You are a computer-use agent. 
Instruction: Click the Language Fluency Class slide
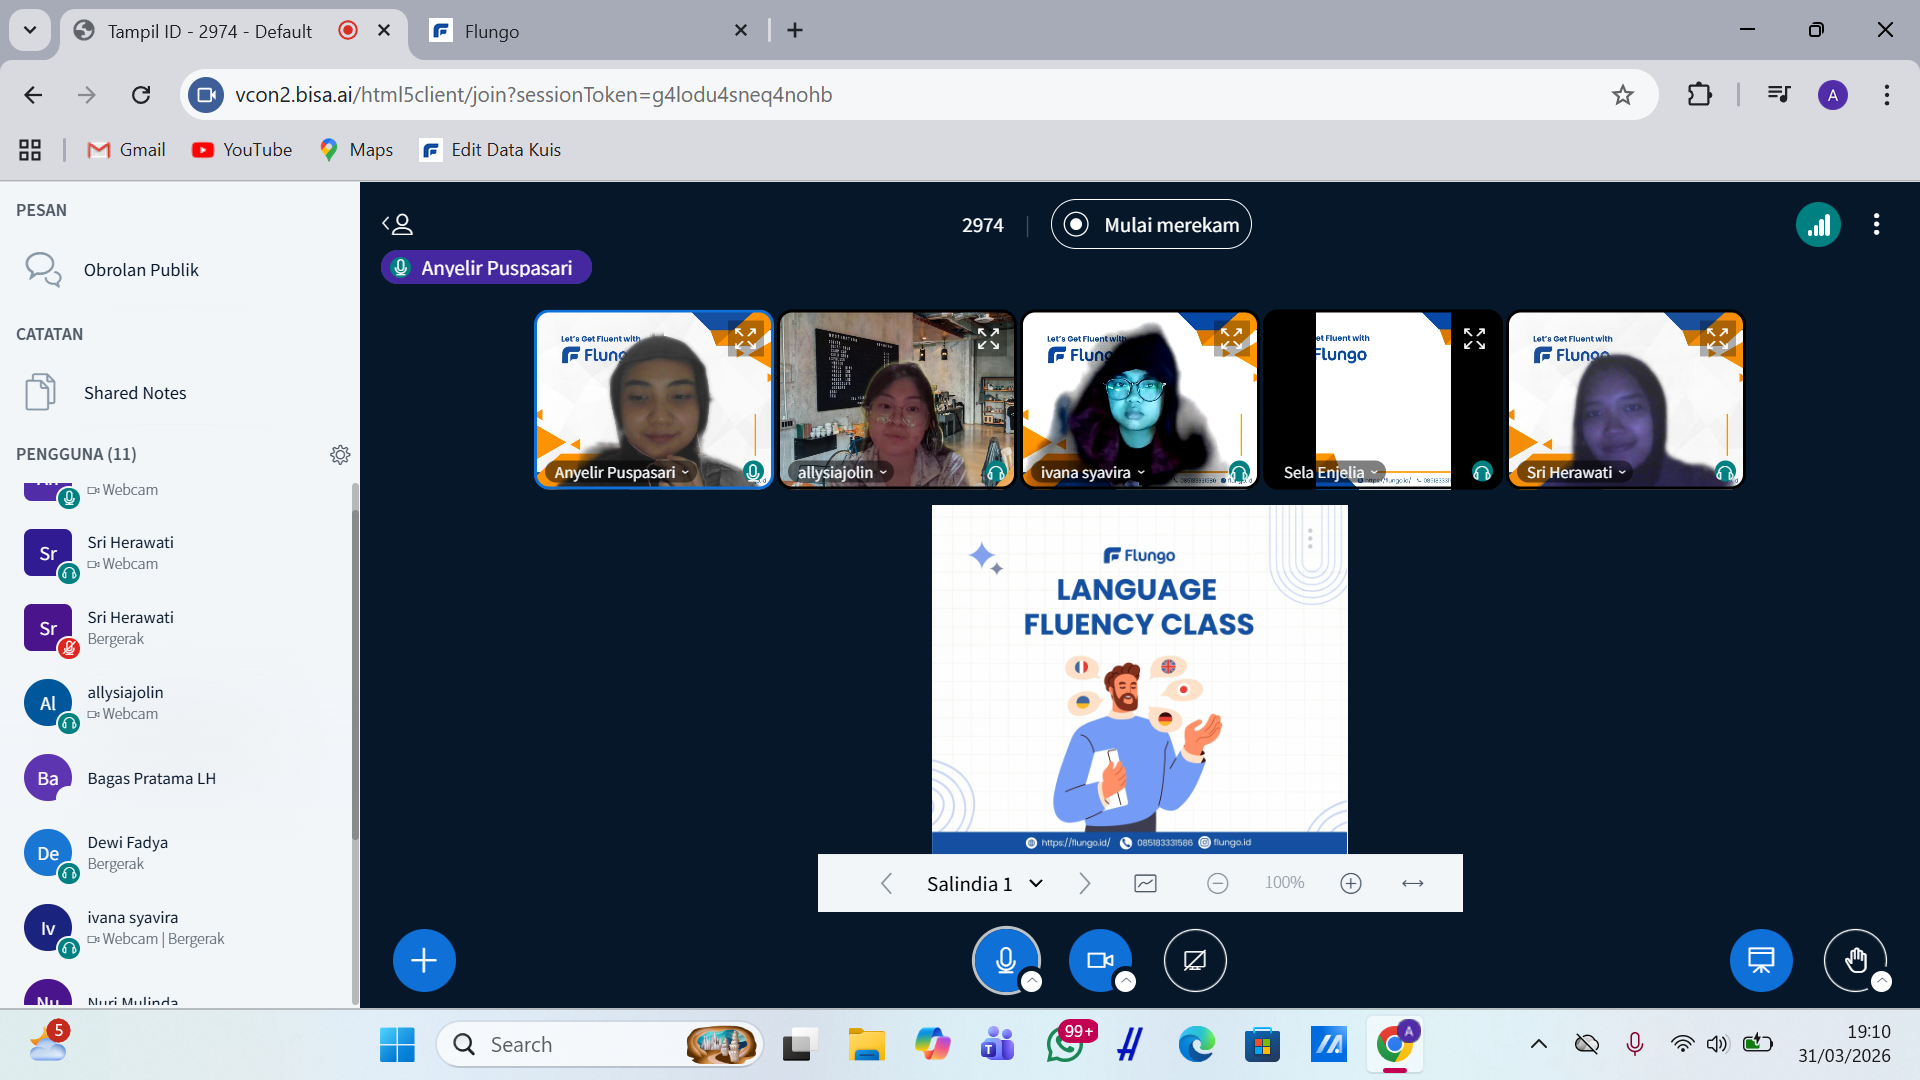pyautogui.click(x=1139, y=679)
